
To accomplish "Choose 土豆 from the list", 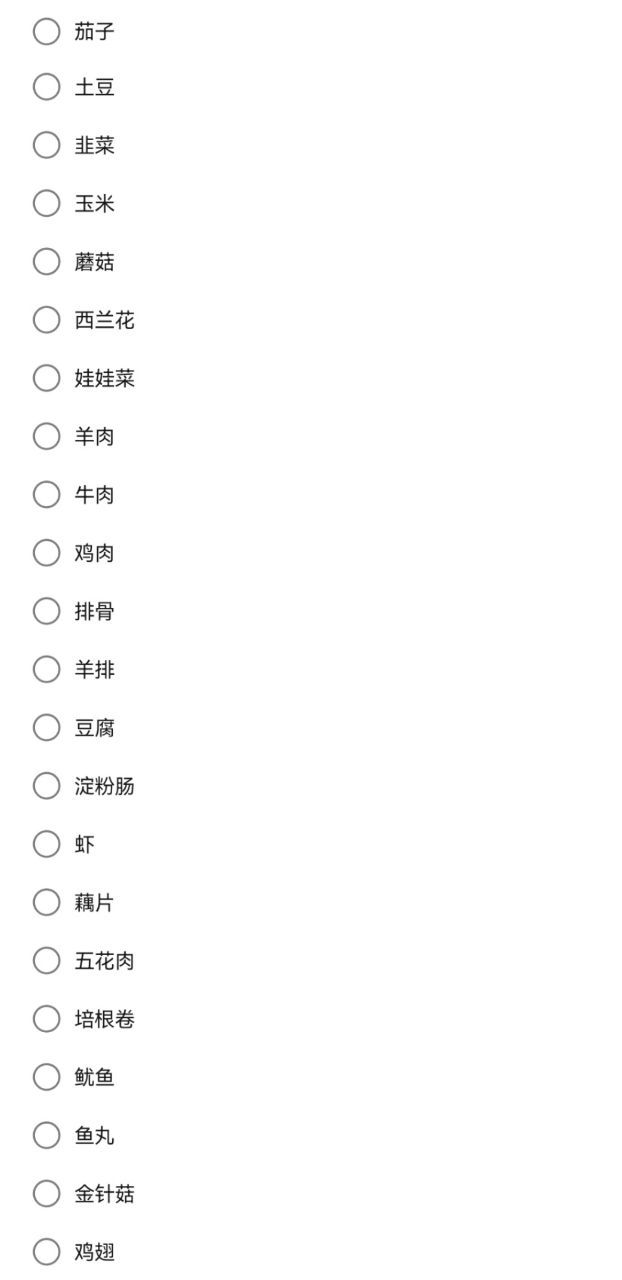I will tap(47, 87).
